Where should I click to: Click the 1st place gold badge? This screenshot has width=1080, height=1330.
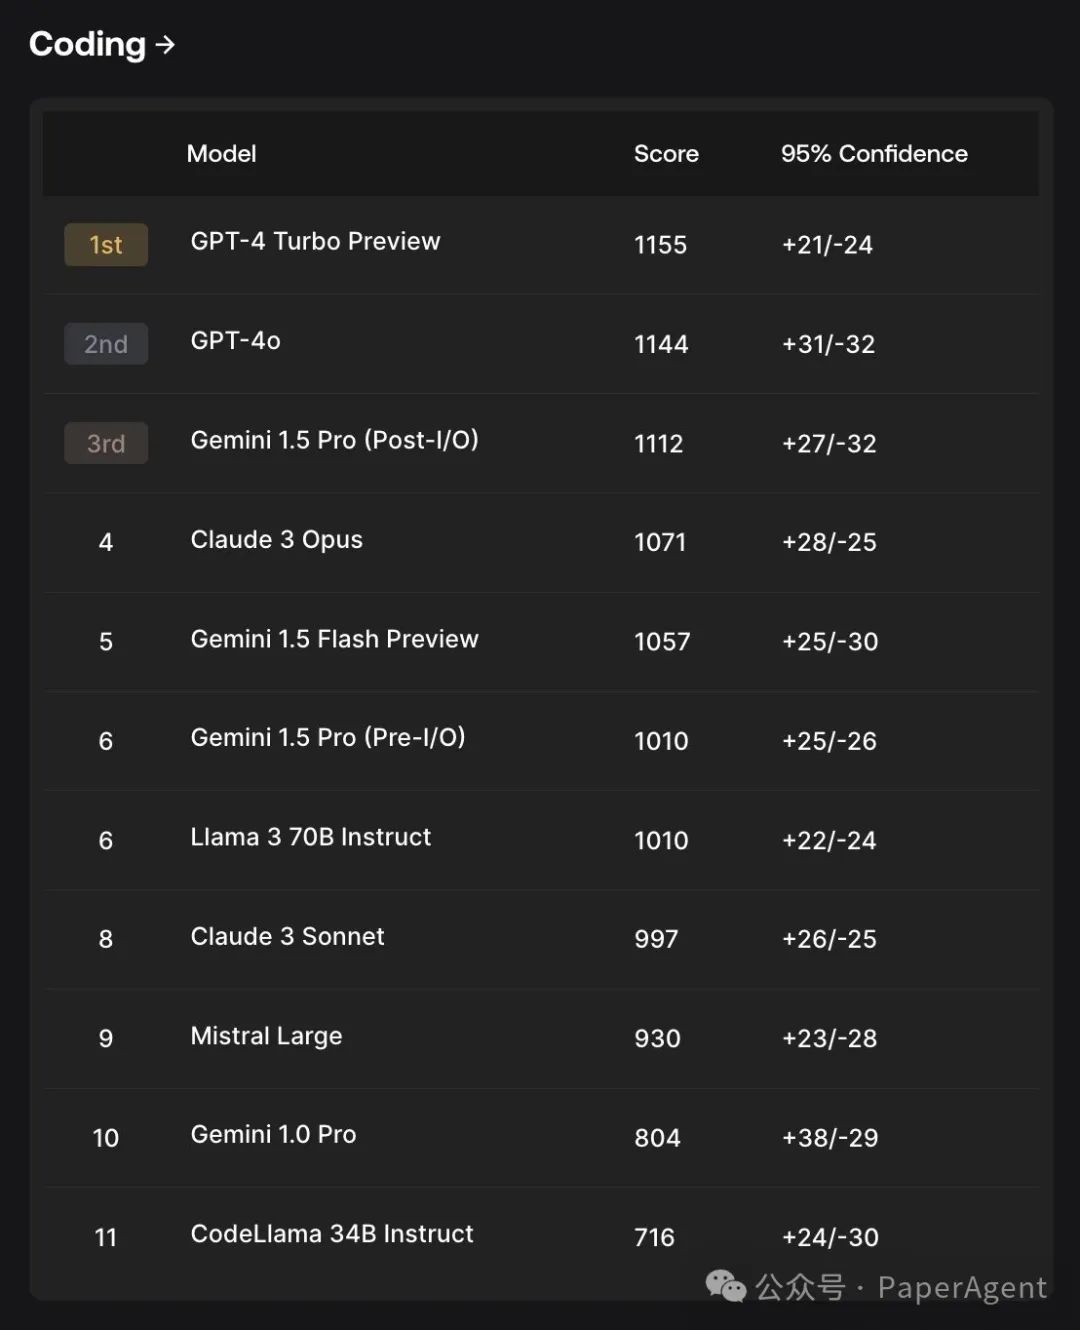click(x=106, y=245)
